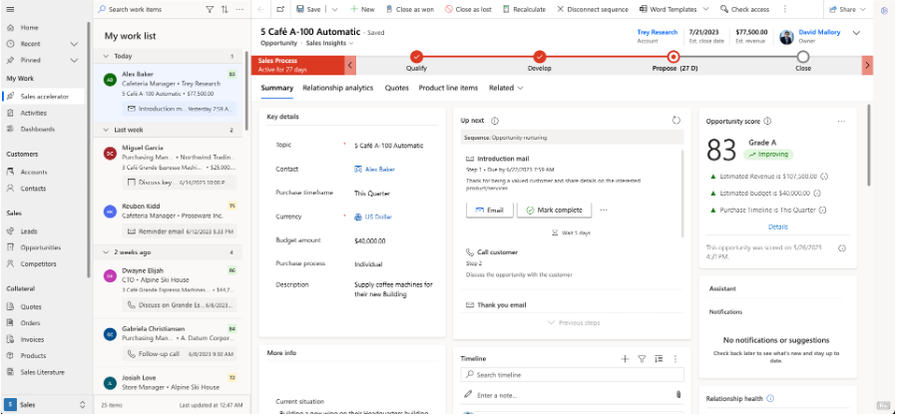Open Copilot icon at top right corner
This screenshot has height=416, width=897.
click(884, 9)
